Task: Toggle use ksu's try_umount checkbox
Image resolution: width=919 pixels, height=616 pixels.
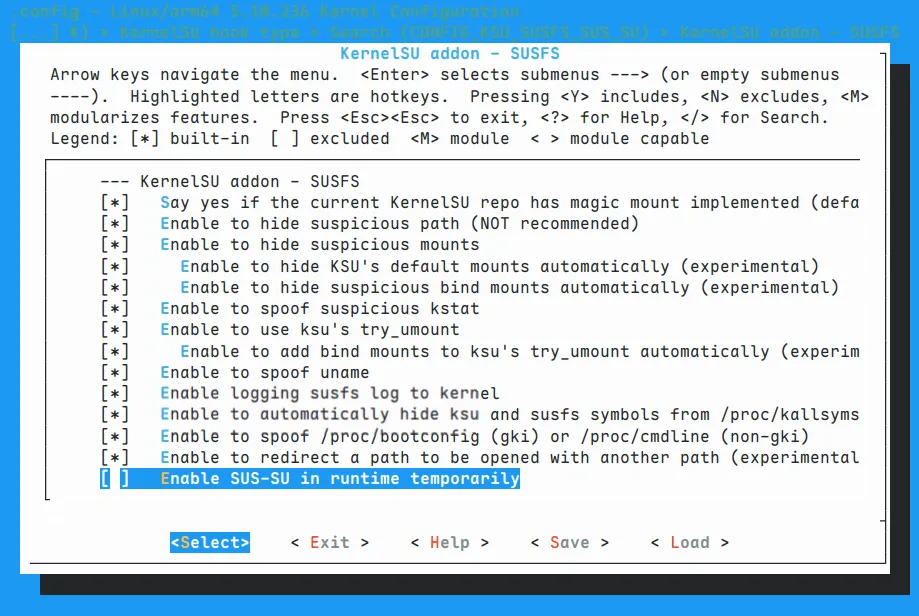Action: [x=115, y=329]
